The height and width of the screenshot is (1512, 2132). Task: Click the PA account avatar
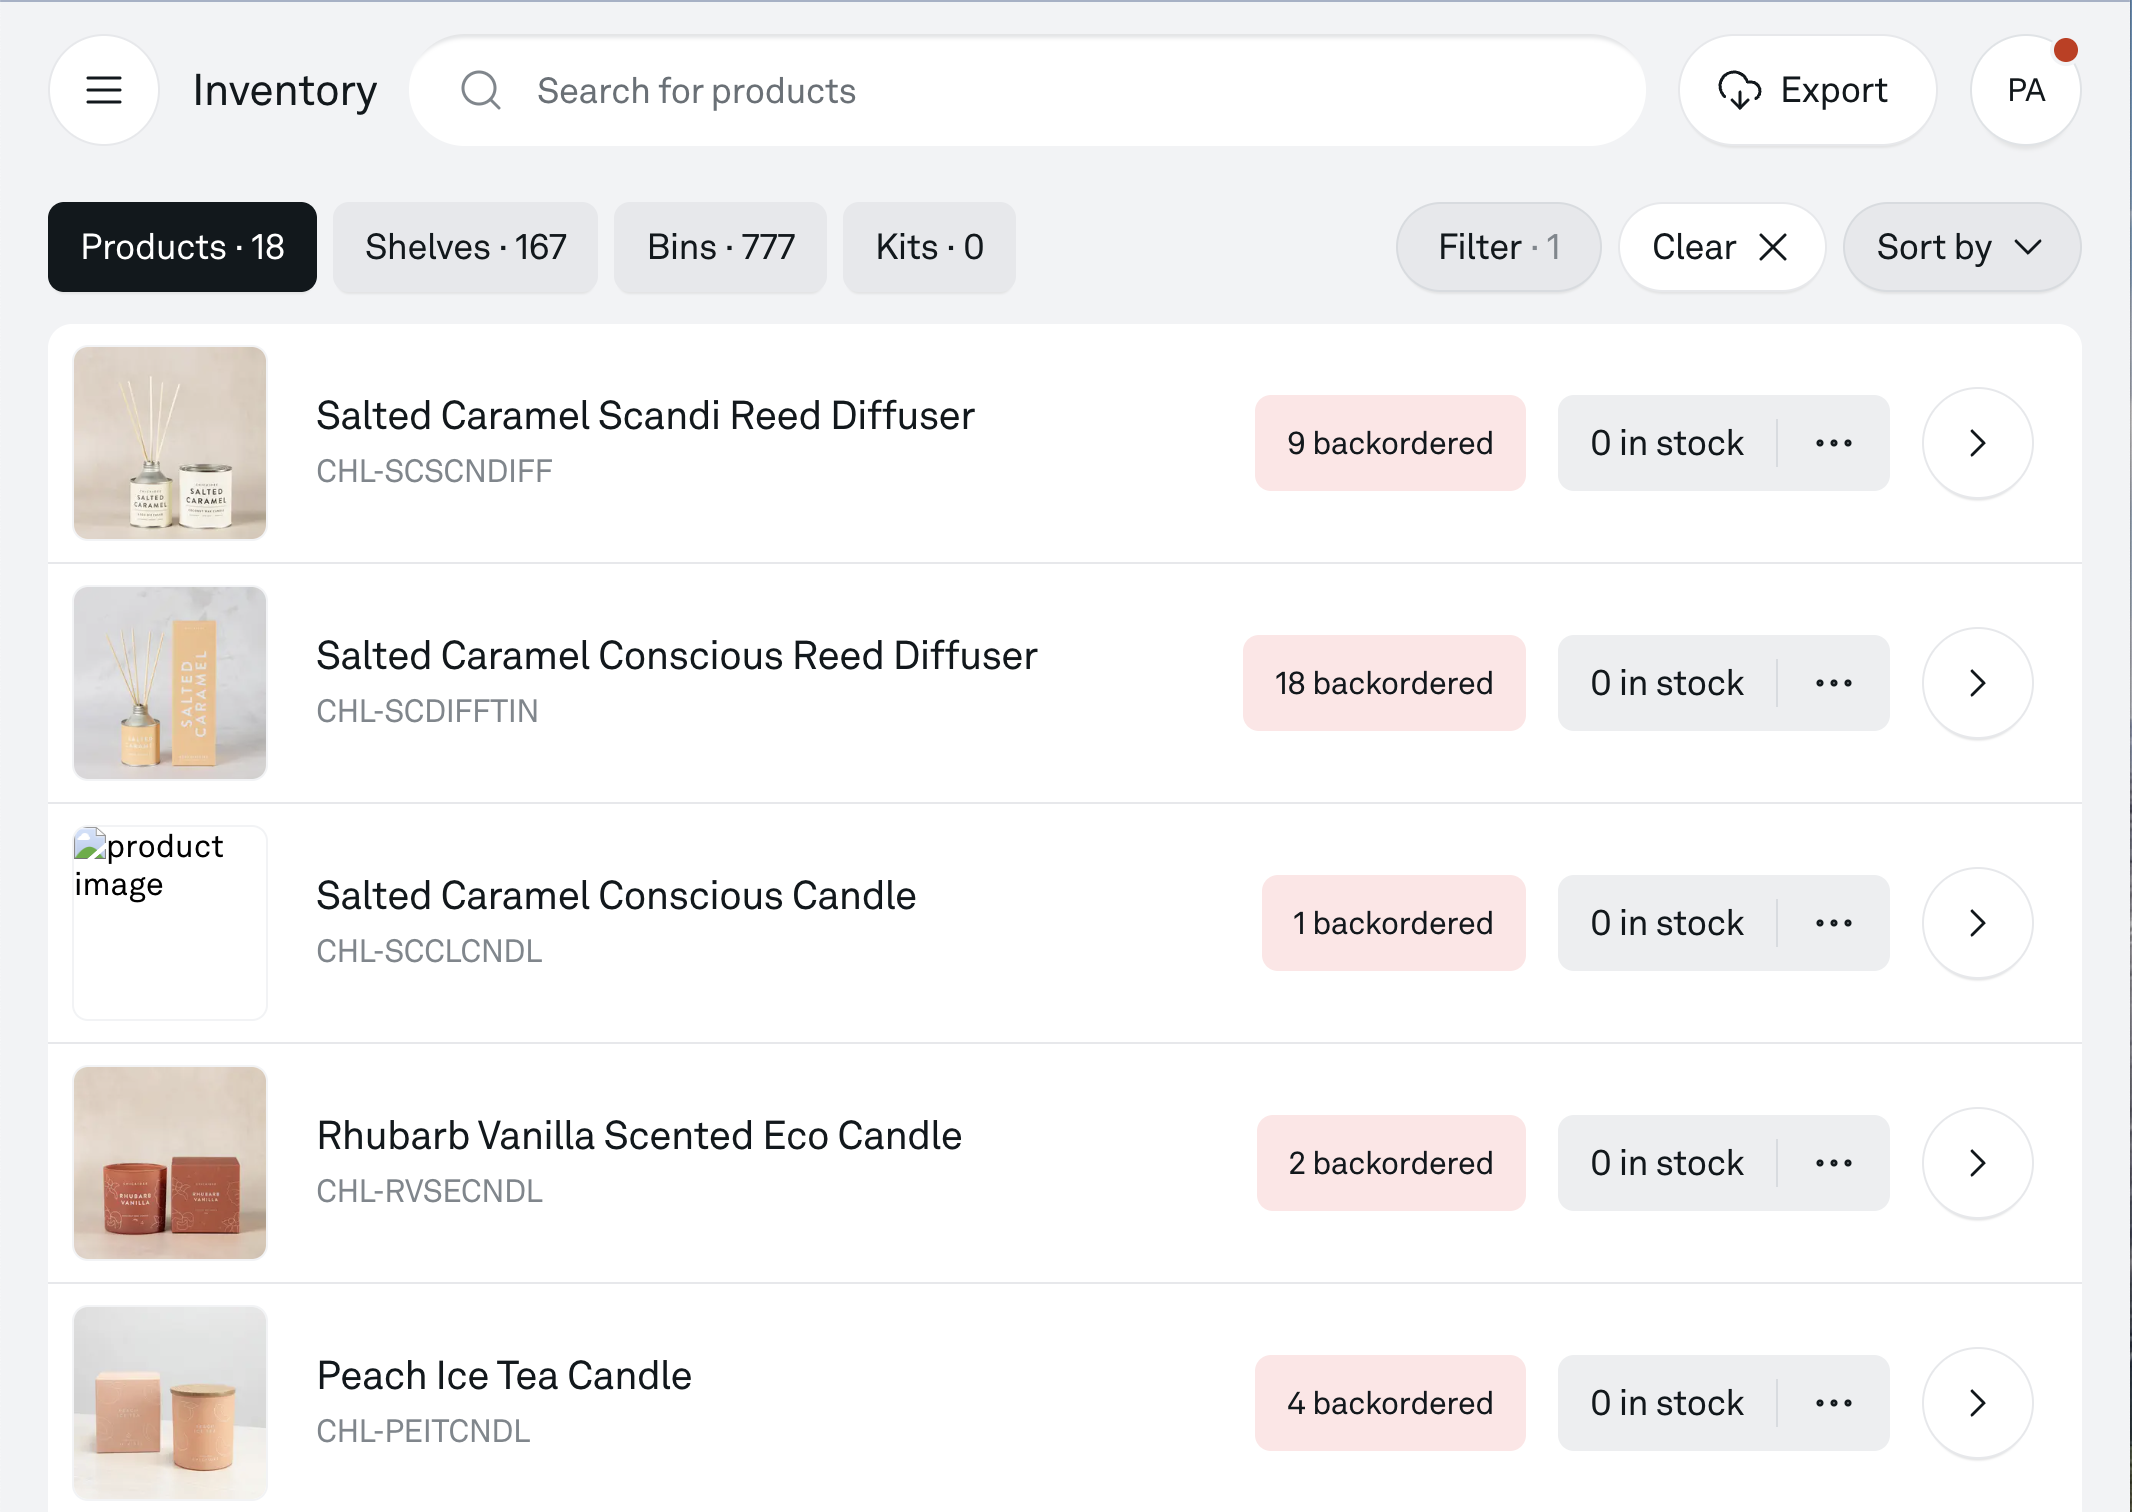pyautogui.click(x=2025, y=90)
